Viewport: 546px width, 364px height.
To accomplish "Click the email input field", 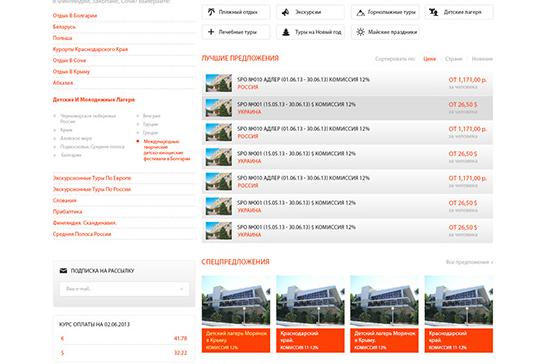I will [124, 289].
